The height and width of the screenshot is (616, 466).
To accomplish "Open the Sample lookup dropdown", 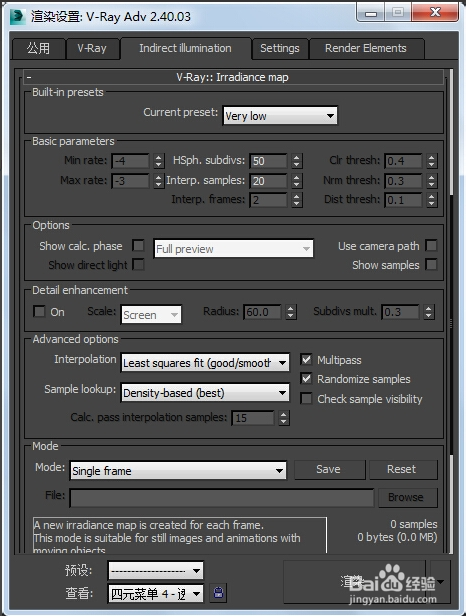I will [205, 392].
